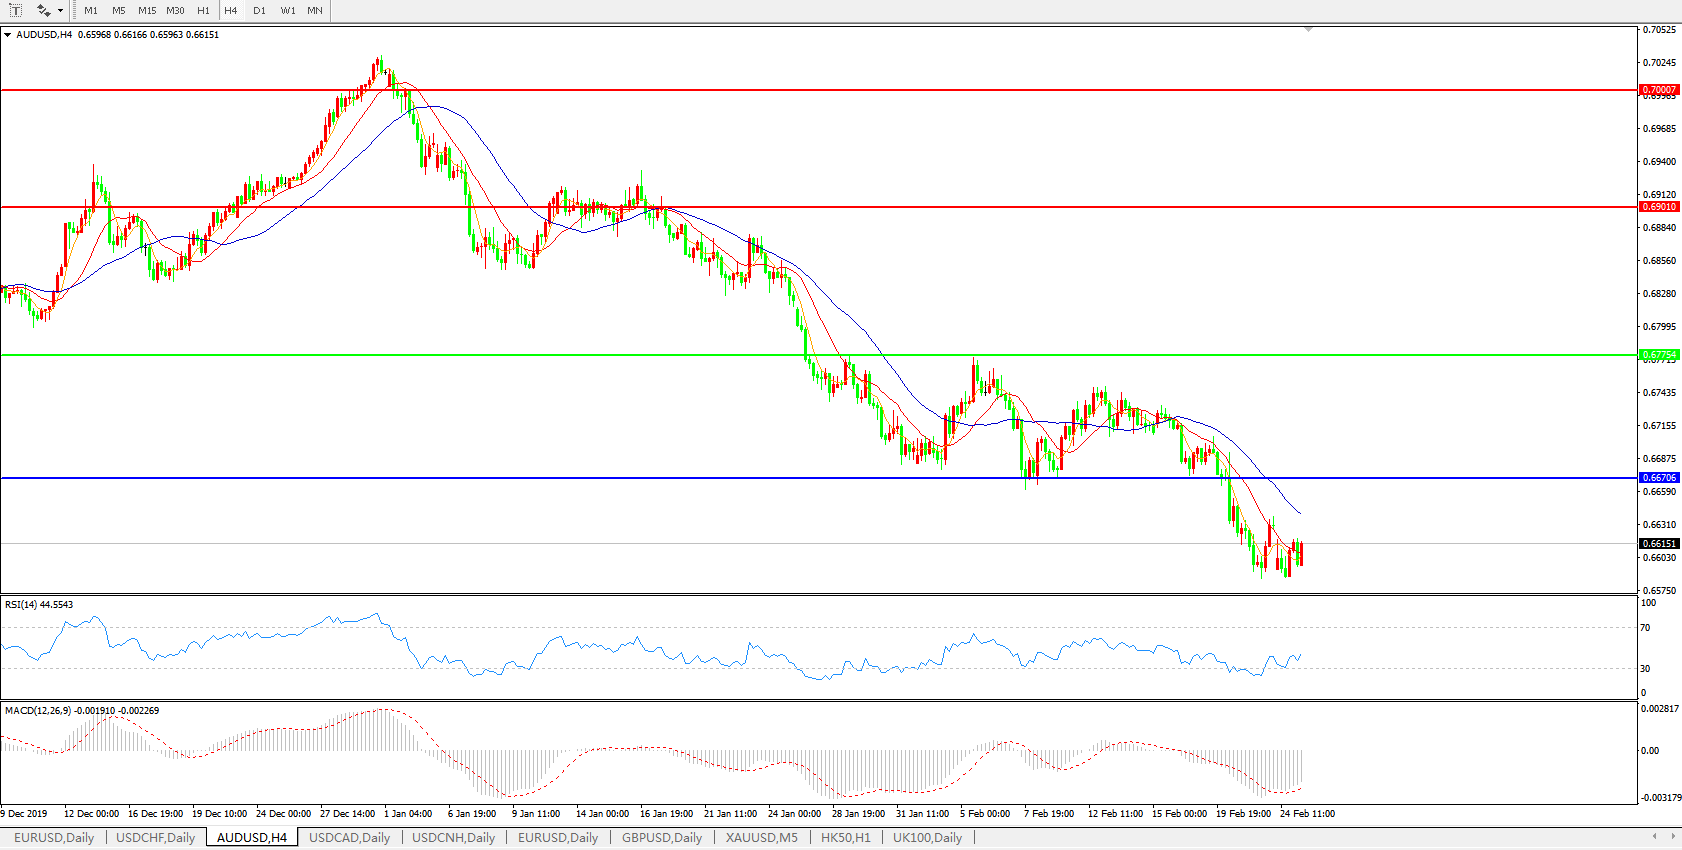Go to the HK50,H1 chart tab

(845, 838)
